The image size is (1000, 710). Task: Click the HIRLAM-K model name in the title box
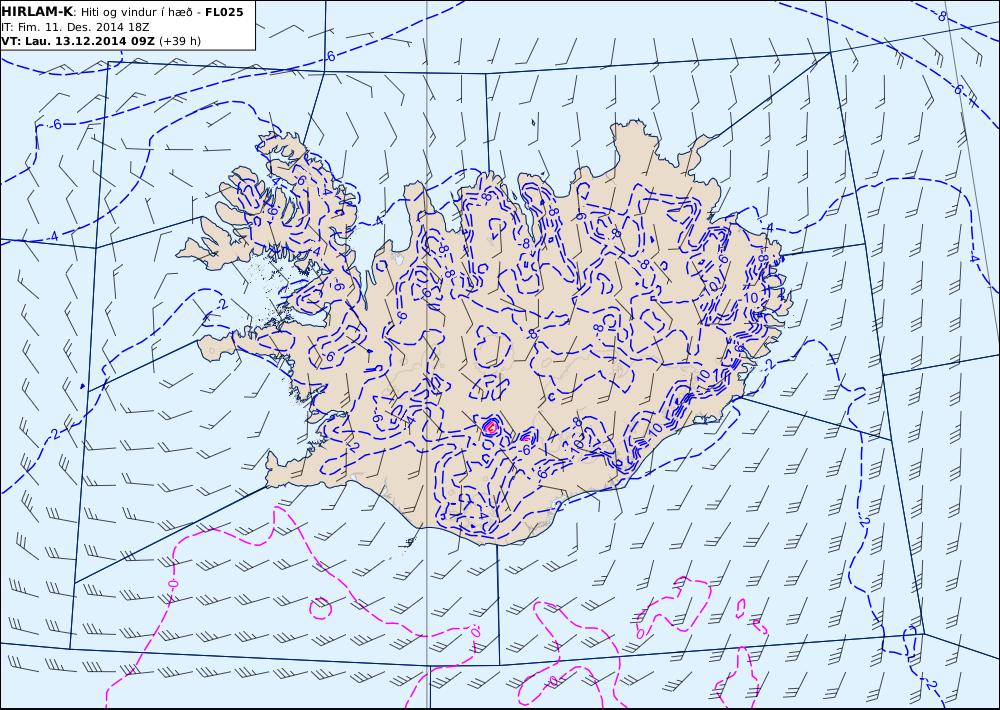[37, 12]
